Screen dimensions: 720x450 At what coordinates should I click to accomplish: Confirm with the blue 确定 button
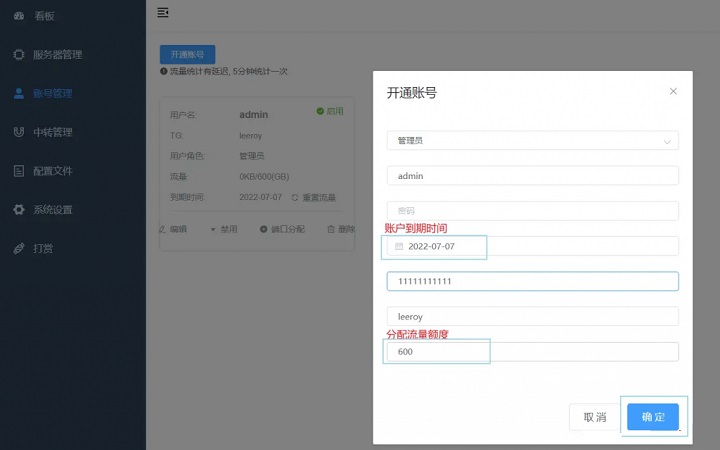pos(653,417)
